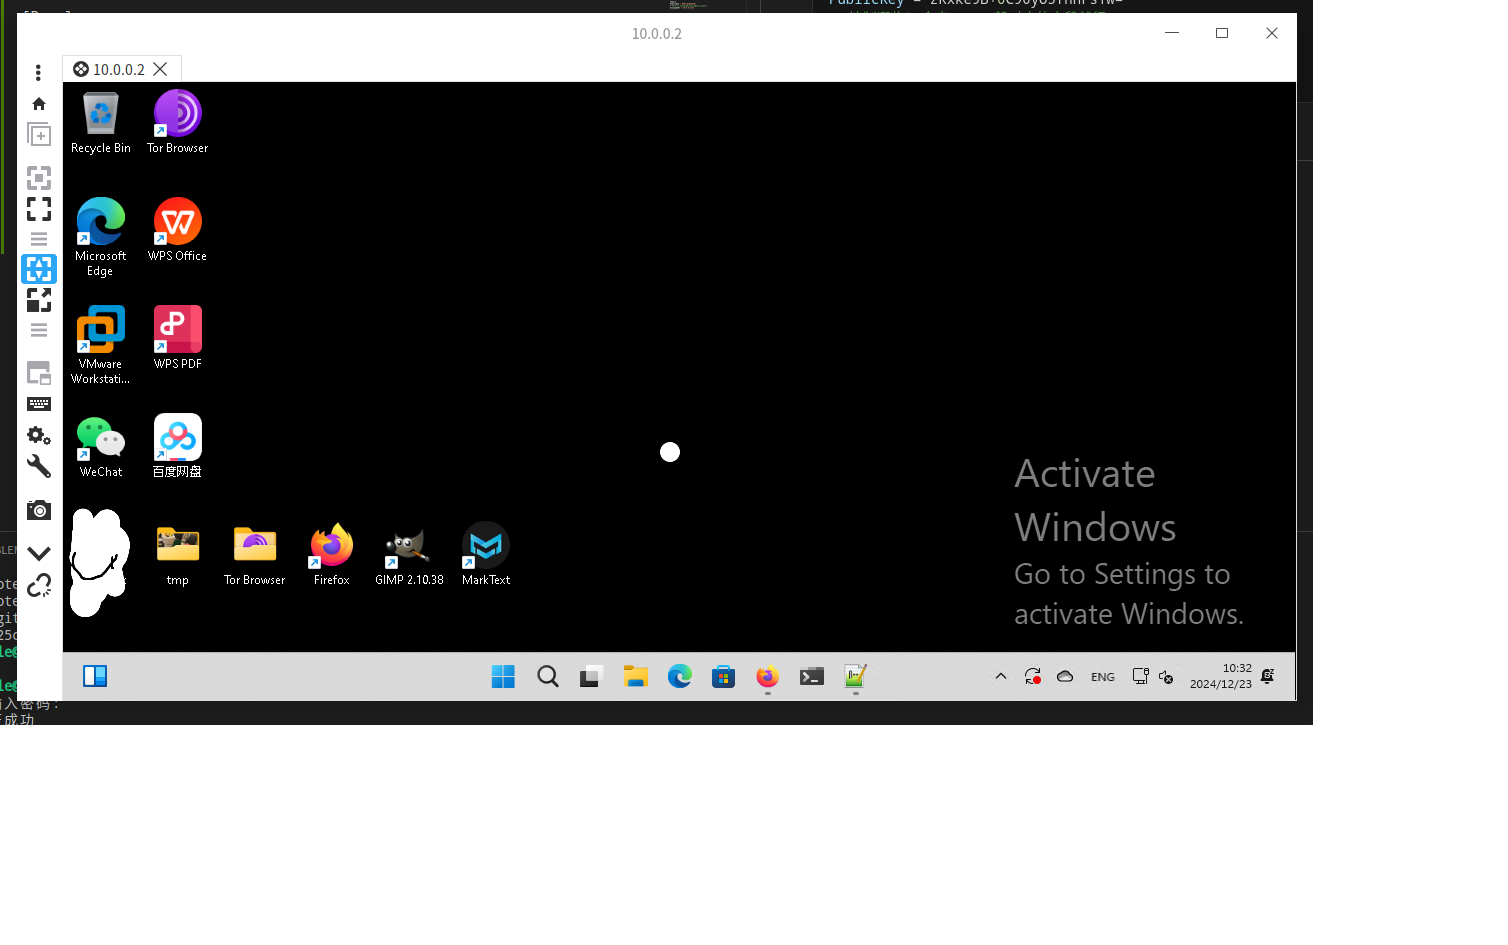This screenshot has width=1508, height=945.
Task: Toggle grab all keyboard events
Action: click(39, 404)
